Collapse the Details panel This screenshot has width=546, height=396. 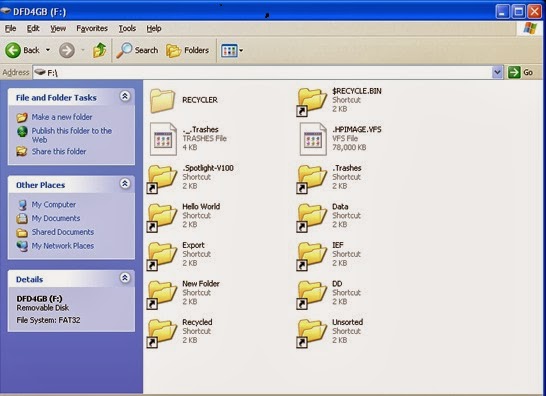[125, 278]
